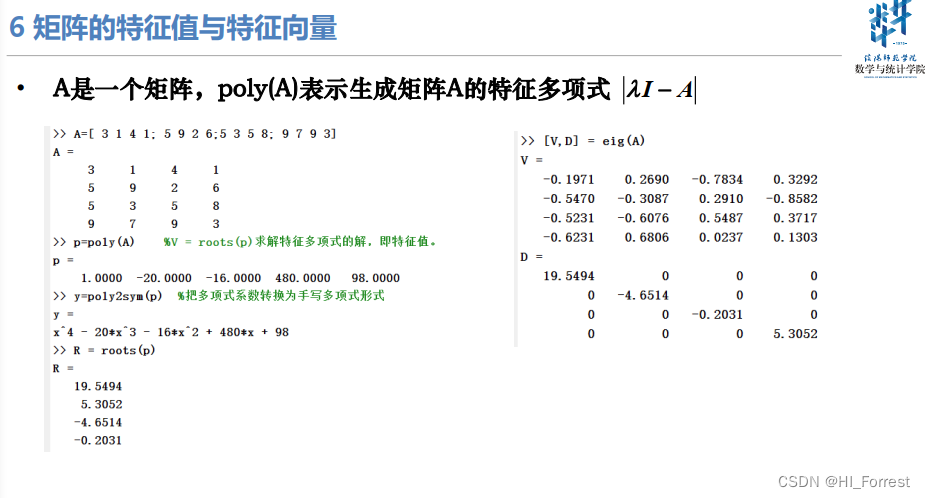Click value 0.3717 in matrix V
Image resolution: width=925 pixels, height=498 pixels.
pyautogui.click(x=795, y=218)
